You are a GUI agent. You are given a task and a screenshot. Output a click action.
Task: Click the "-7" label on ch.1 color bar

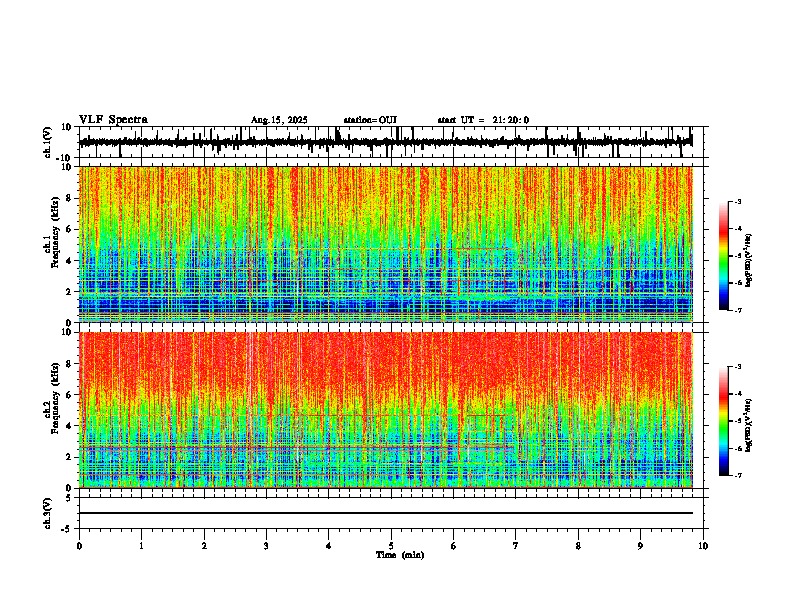[x=737, y=310]
